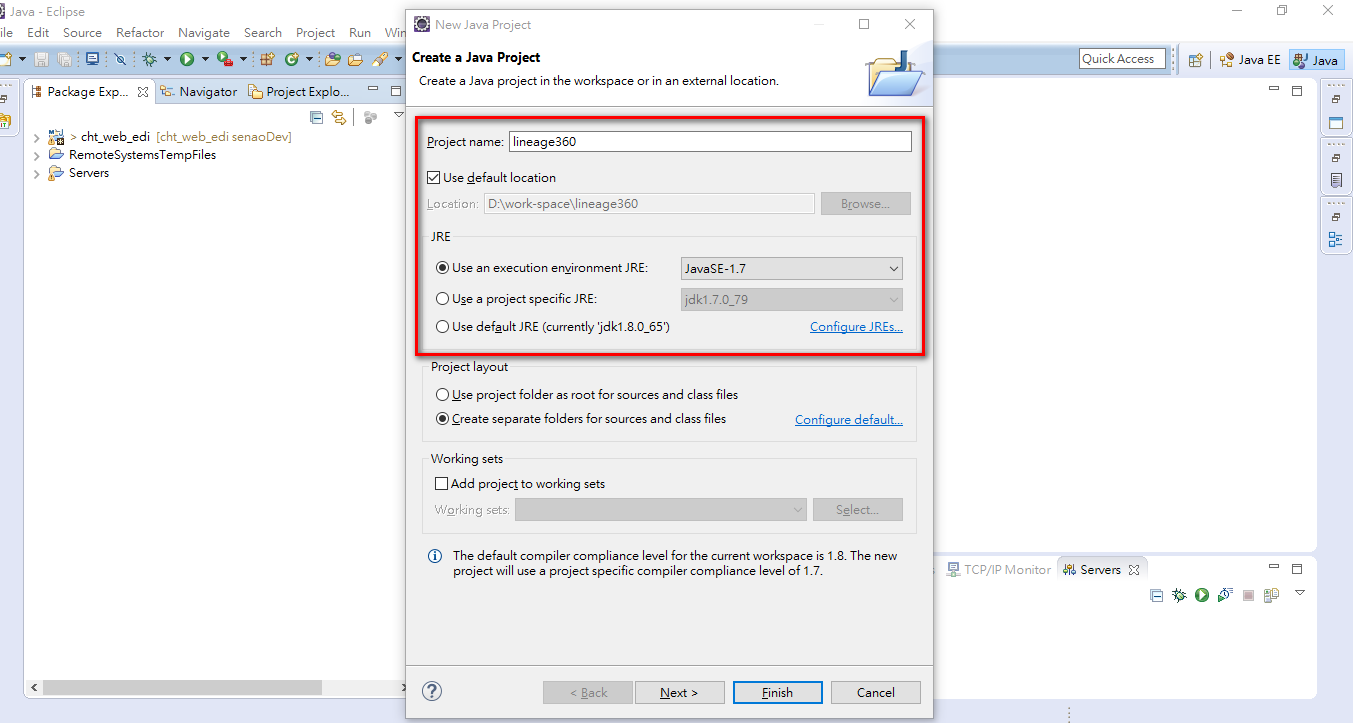Start server in debug mode icon

(x=1179, y=595)
